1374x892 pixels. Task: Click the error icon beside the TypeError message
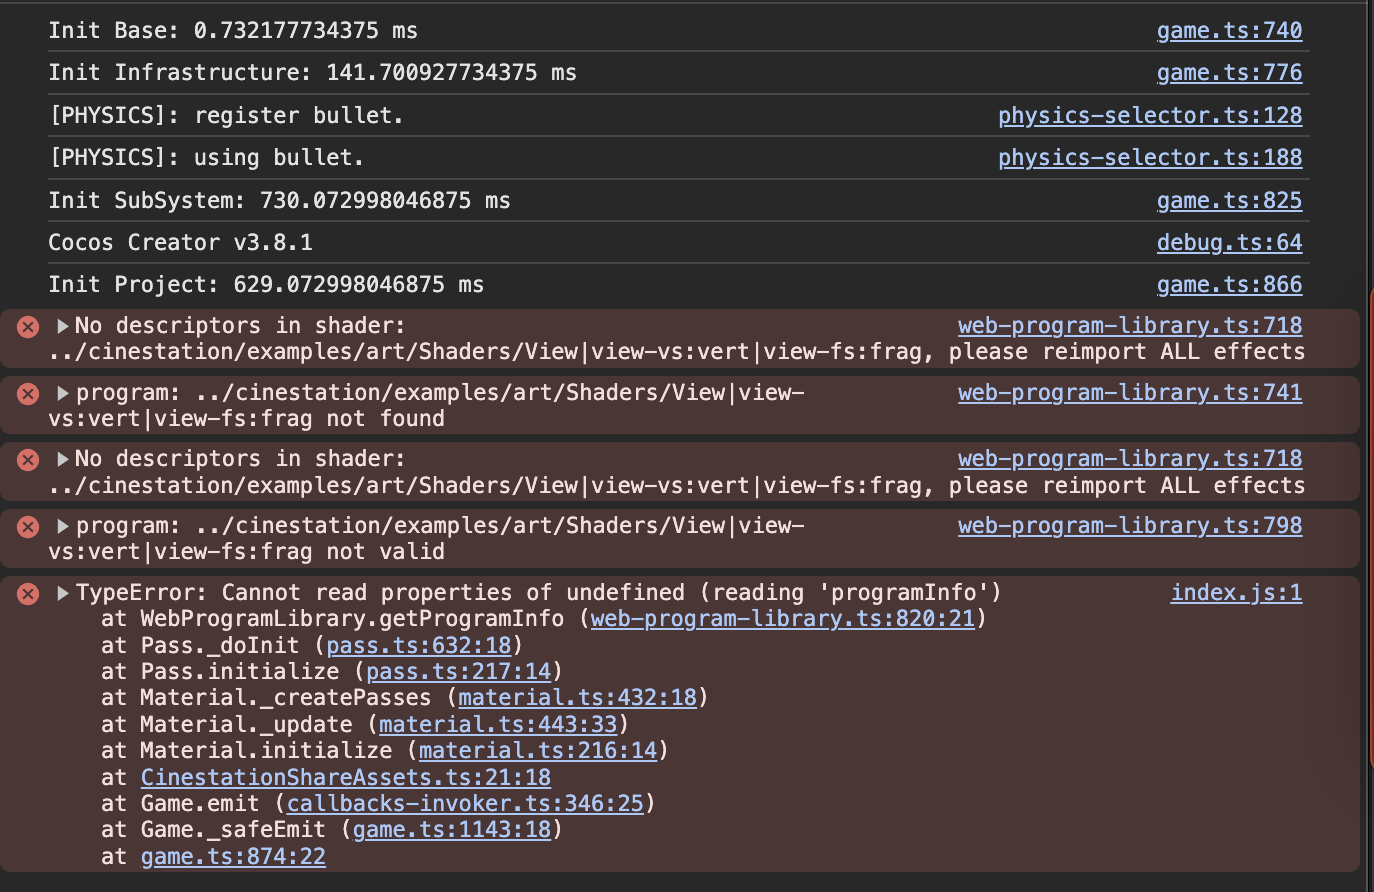click(28, 594)
